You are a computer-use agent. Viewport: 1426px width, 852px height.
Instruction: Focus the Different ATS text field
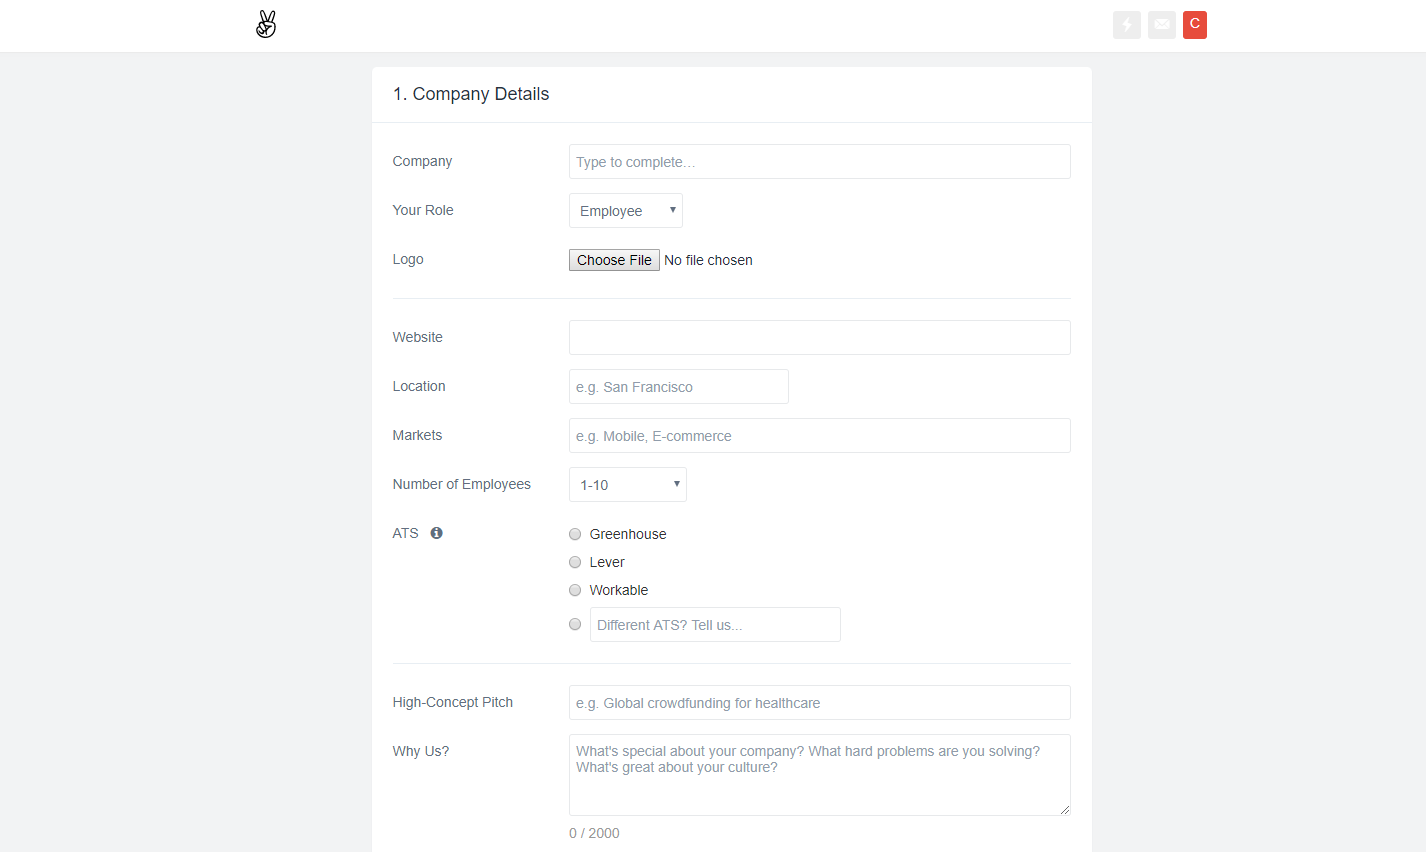[715, 625]
